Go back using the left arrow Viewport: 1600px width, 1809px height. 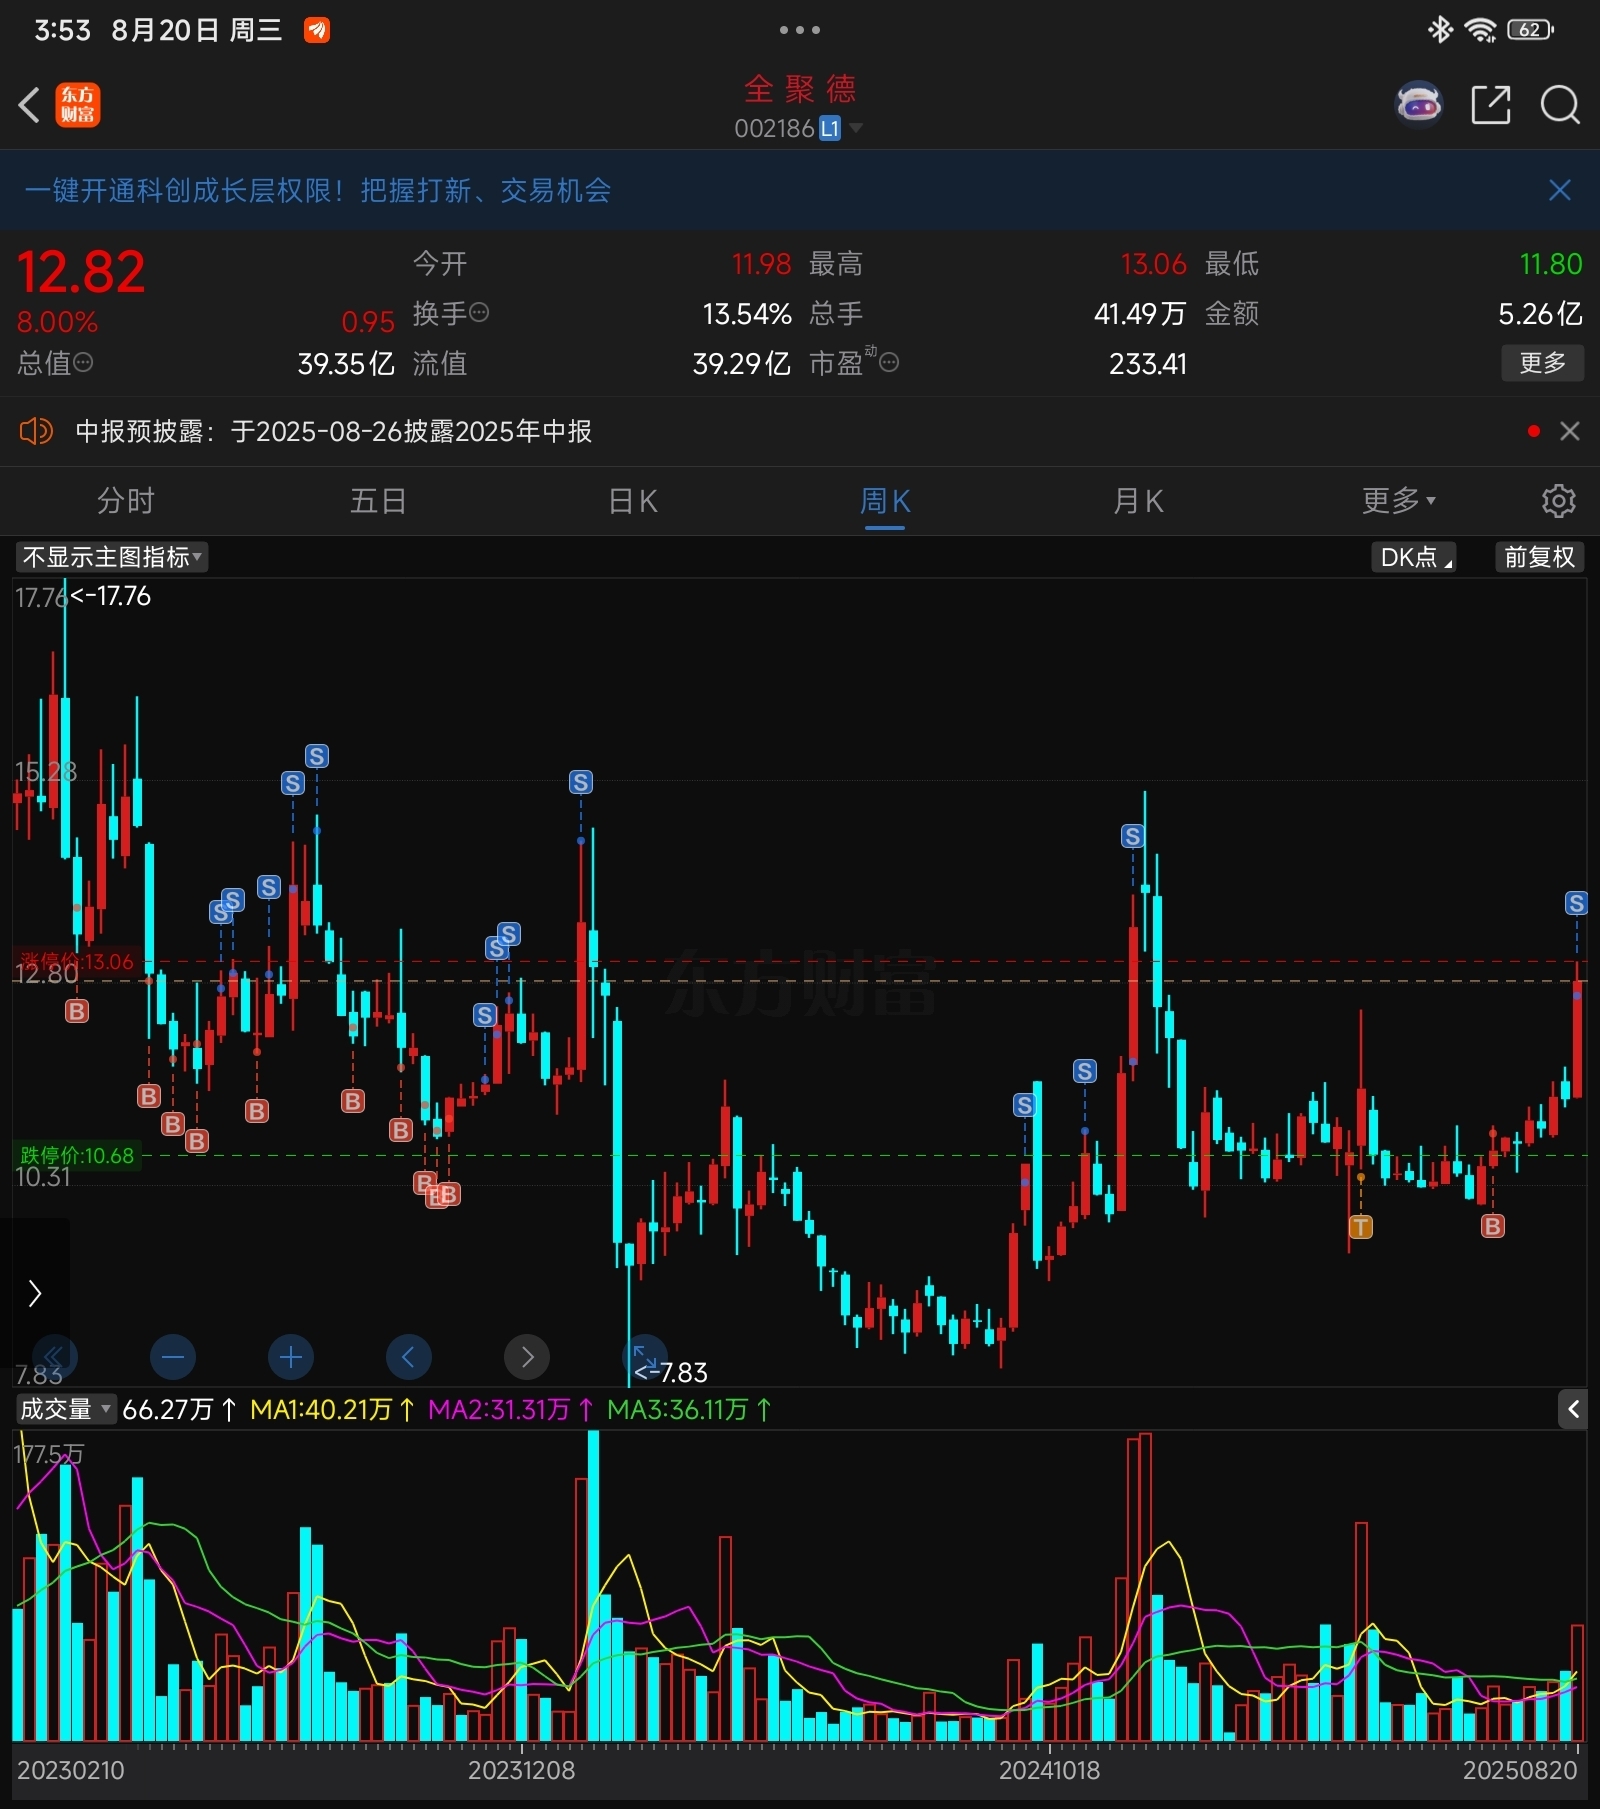point(29,105)
